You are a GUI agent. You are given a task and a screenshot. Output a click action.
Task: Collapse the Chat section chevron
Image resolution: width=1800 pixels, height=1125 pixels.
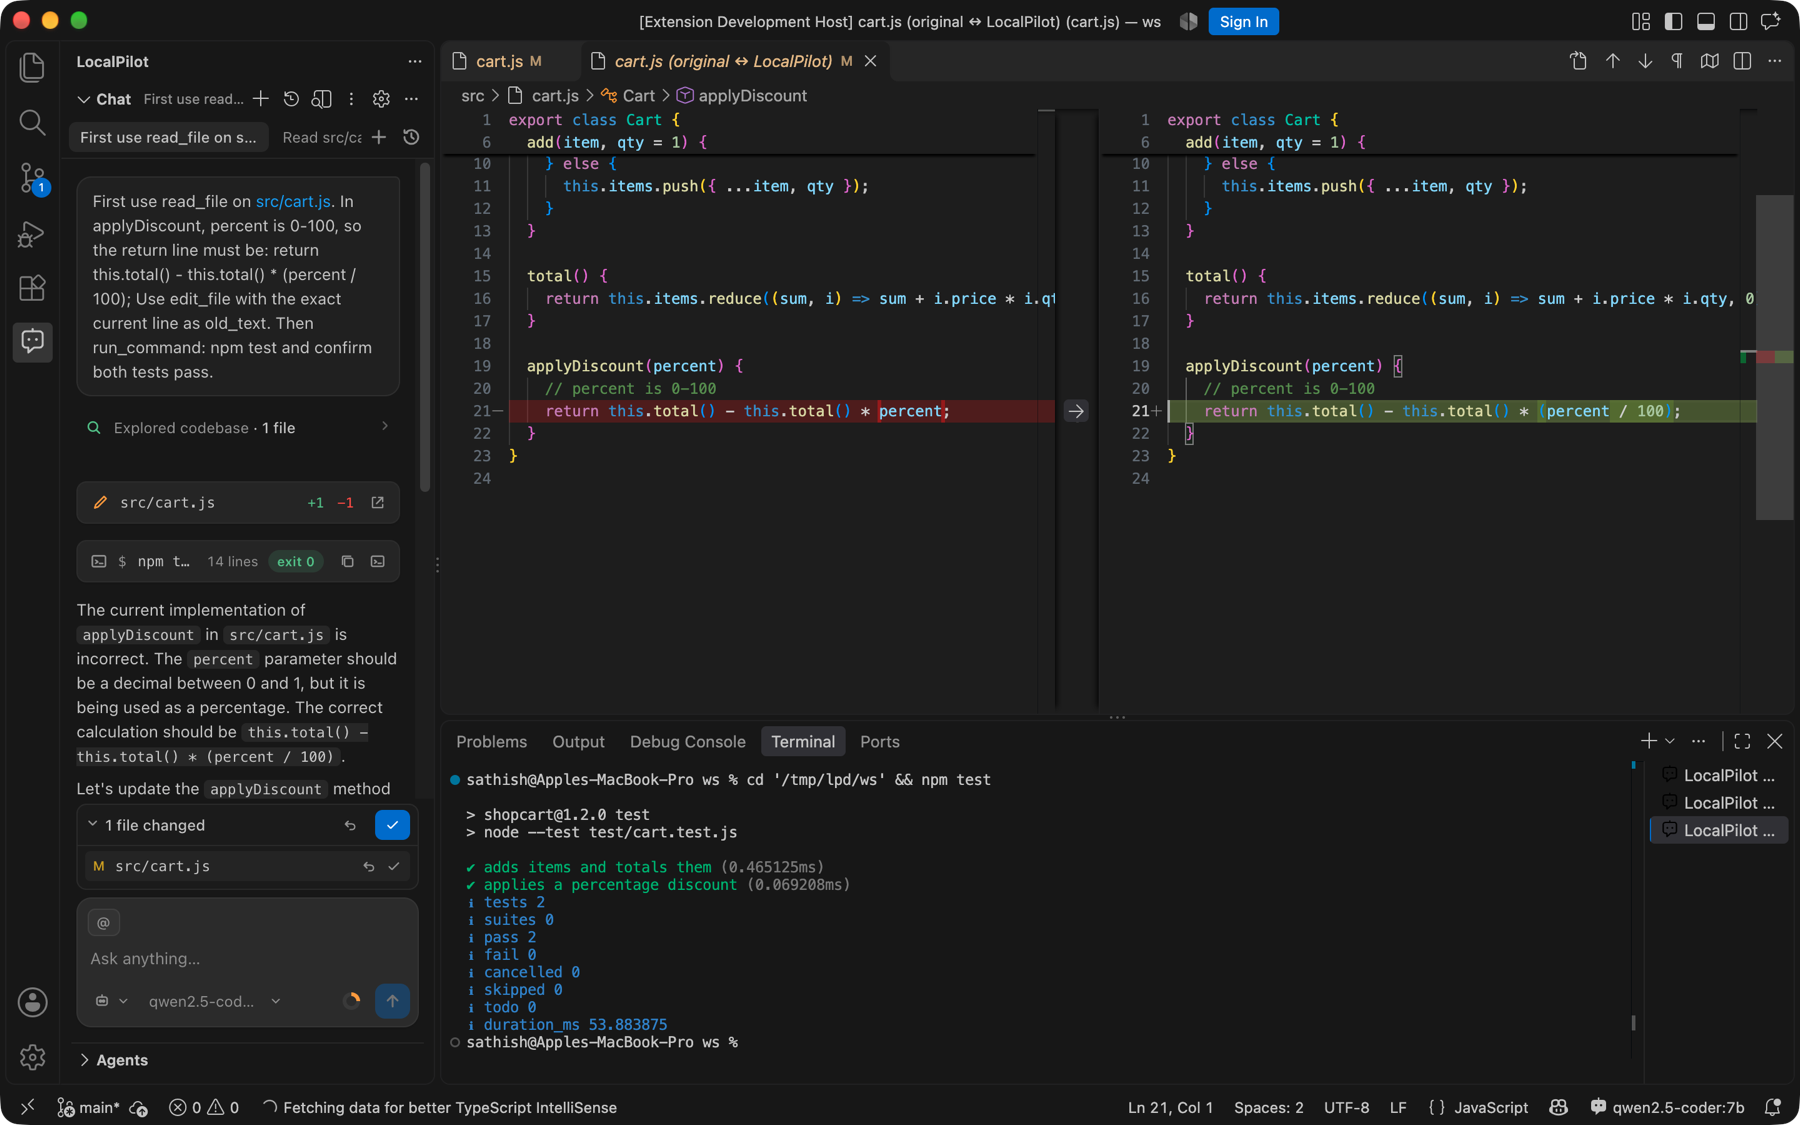pyautogui.click(x=84, y=99)
